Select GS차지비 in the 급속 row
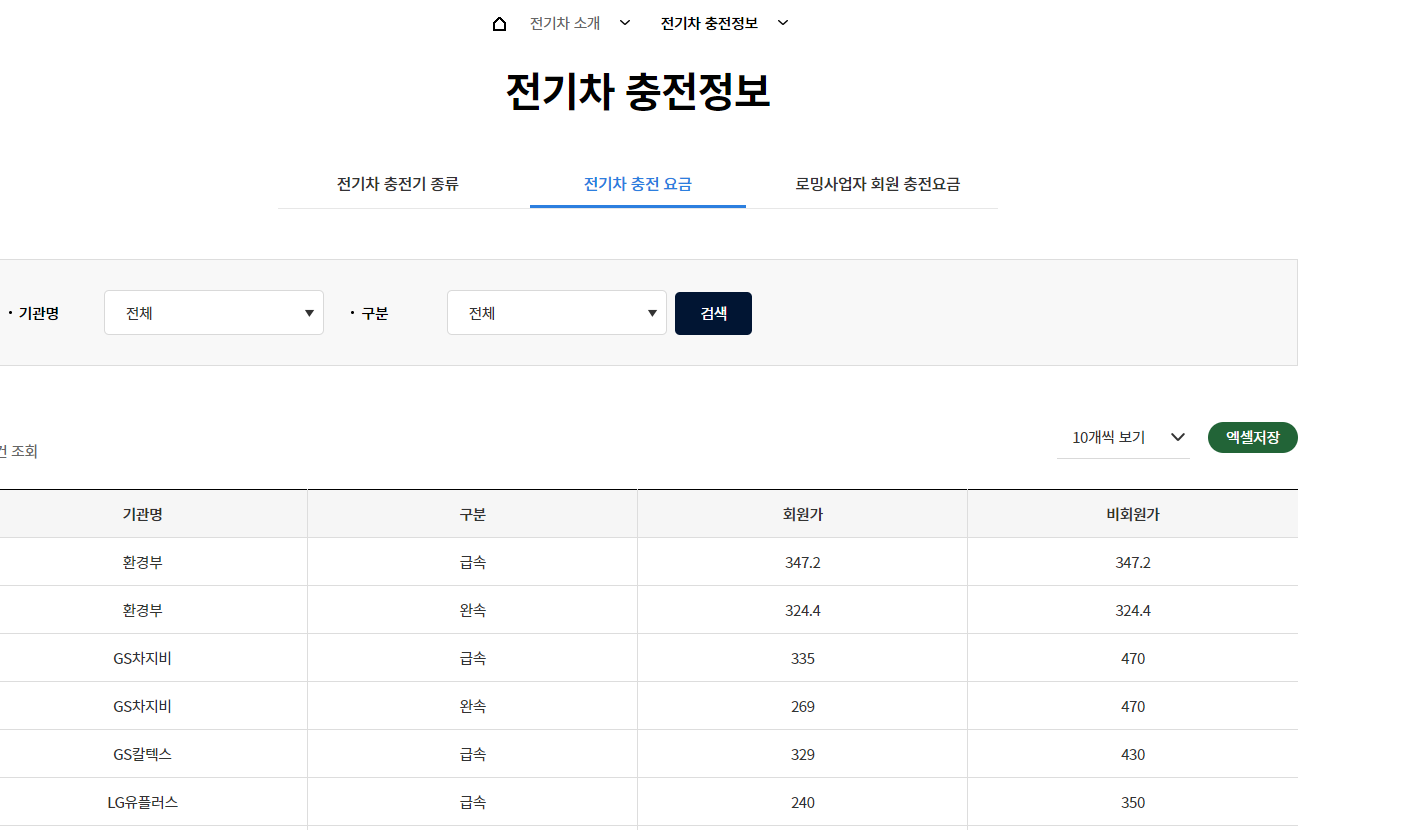 click(142, 658)
